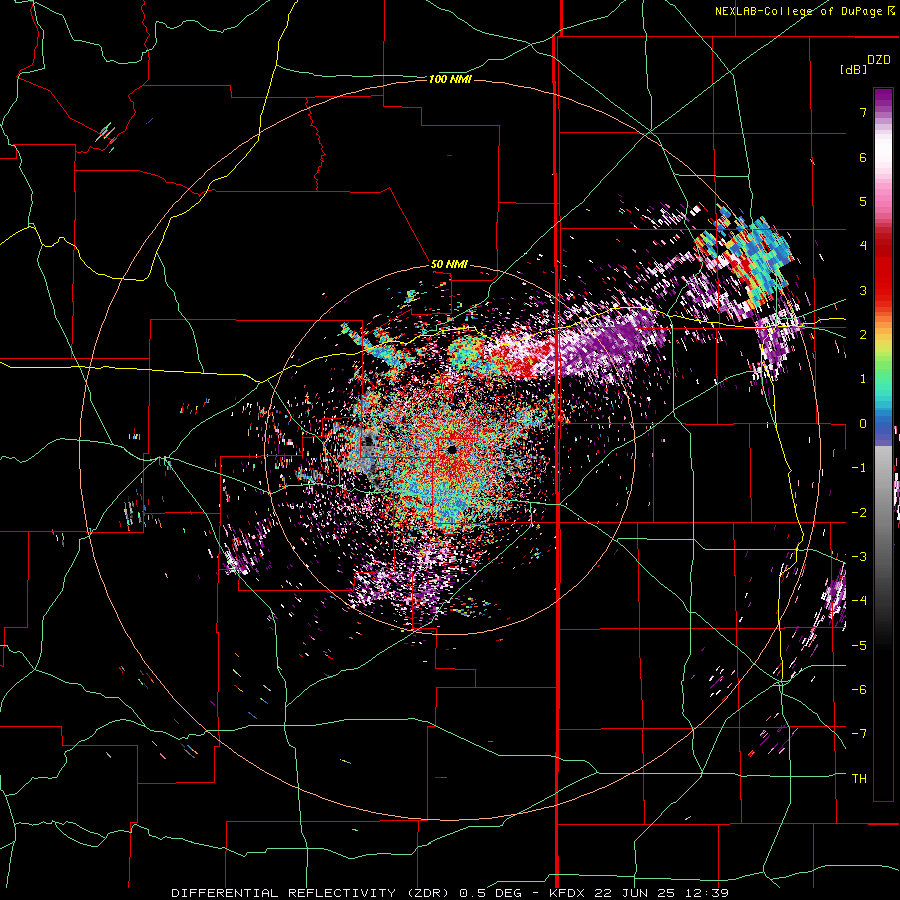The image size is (900, 900).
Task: Select the 5 value on the dB scale
Action: 863,201
